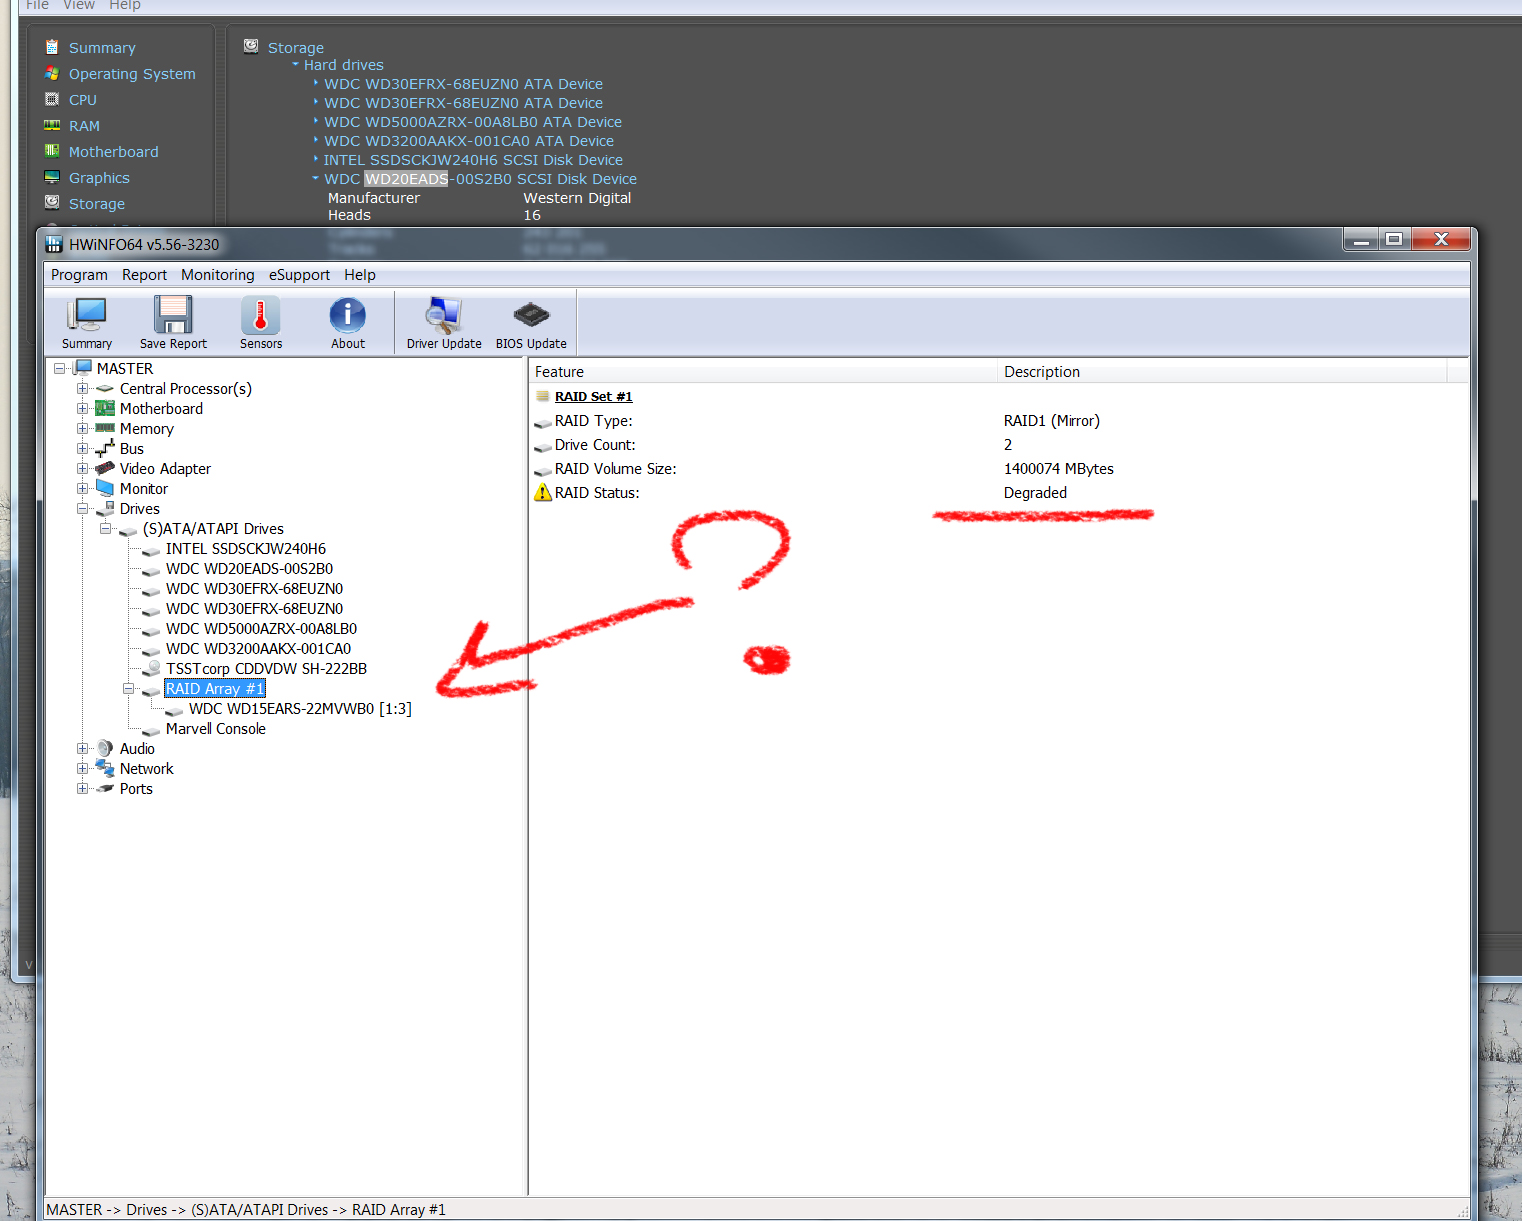Image resolution: width=1522 pixels, height=1221 pixels.
Task: Click the About info icon
Action: [x=348, y=315]
